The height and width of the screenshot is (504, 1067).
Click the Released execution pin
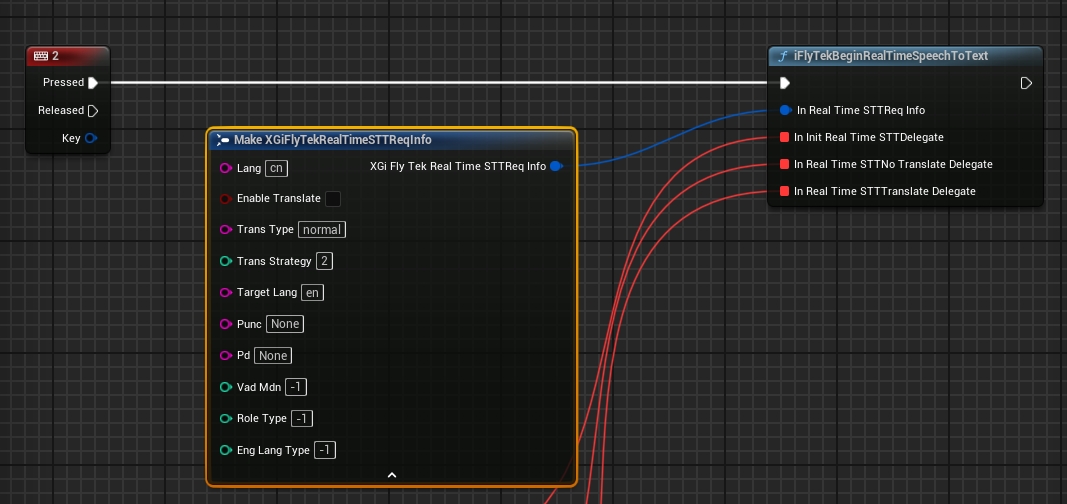point(93,110)
